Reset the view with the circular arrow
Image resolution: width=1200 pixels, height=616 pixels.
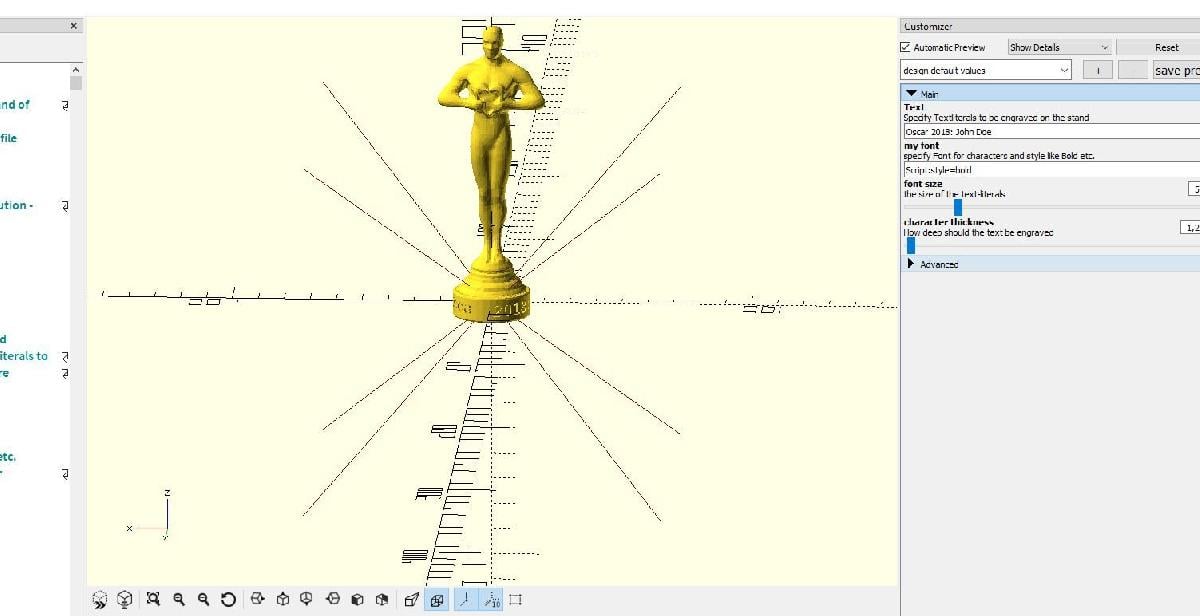tap(228, 600)
